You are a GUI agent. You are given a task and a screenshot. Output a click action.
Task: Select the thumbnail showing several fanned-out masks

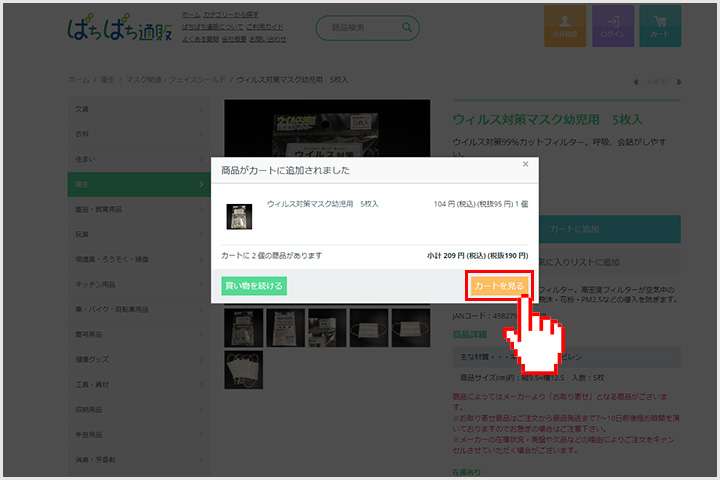point(243,370)
